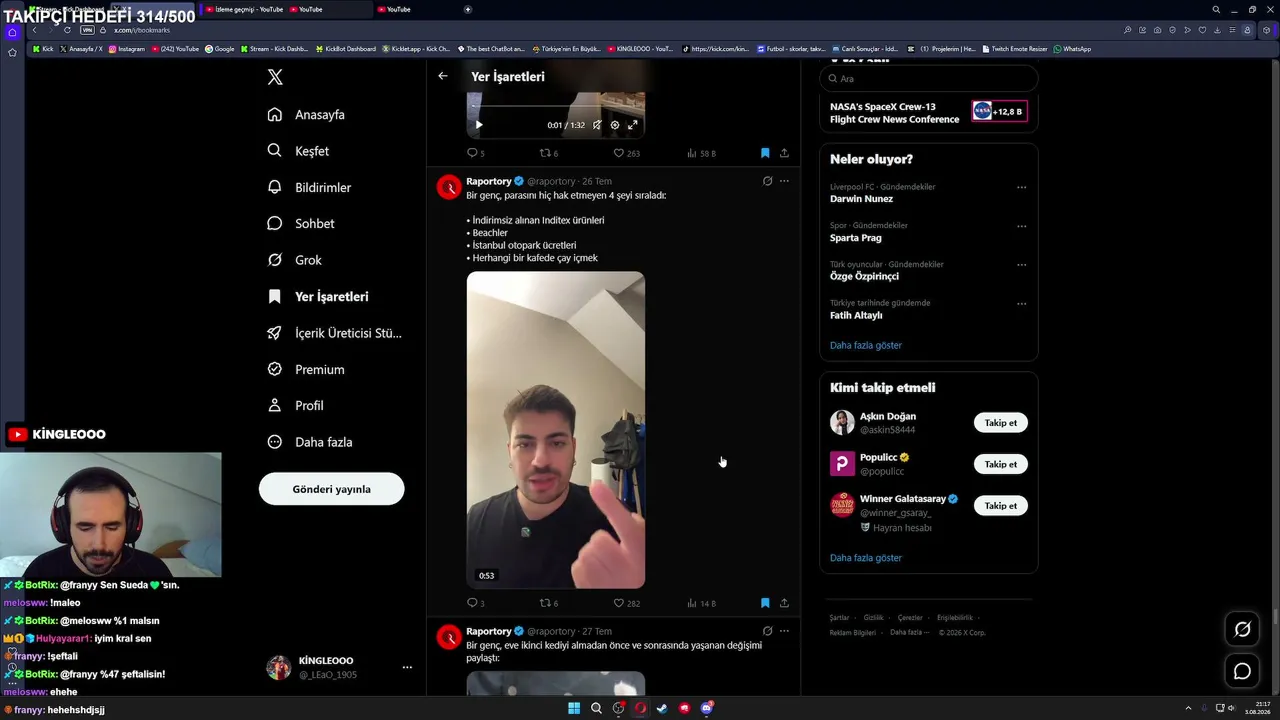
Task: Click Grok icon on 27 Tem post
Action: click(x=767, y=631)
